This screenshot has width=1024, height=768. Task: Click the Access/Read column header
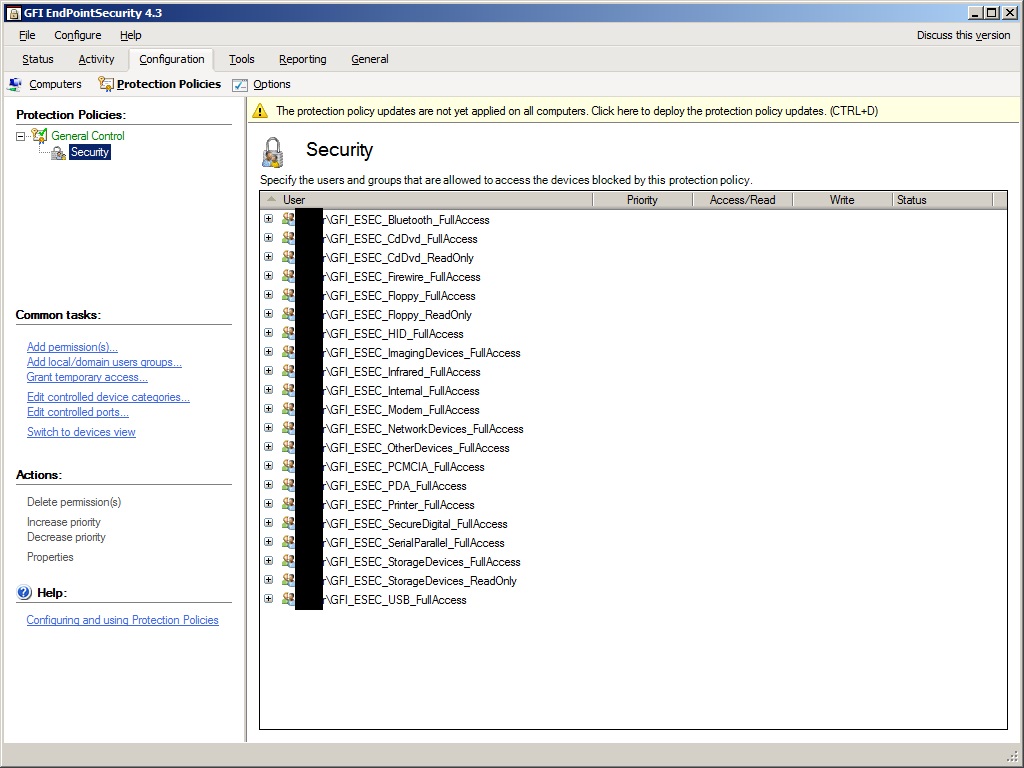pos(743,200)
